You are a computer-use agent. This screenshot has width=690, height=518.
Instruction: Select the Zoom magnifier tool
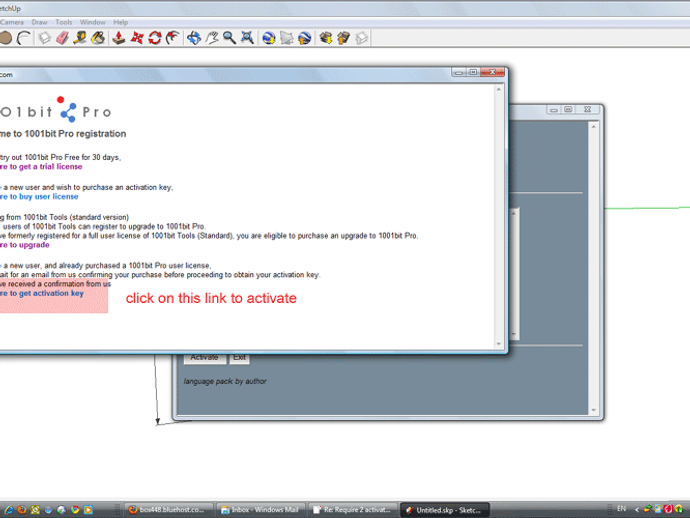pos(229,38)
